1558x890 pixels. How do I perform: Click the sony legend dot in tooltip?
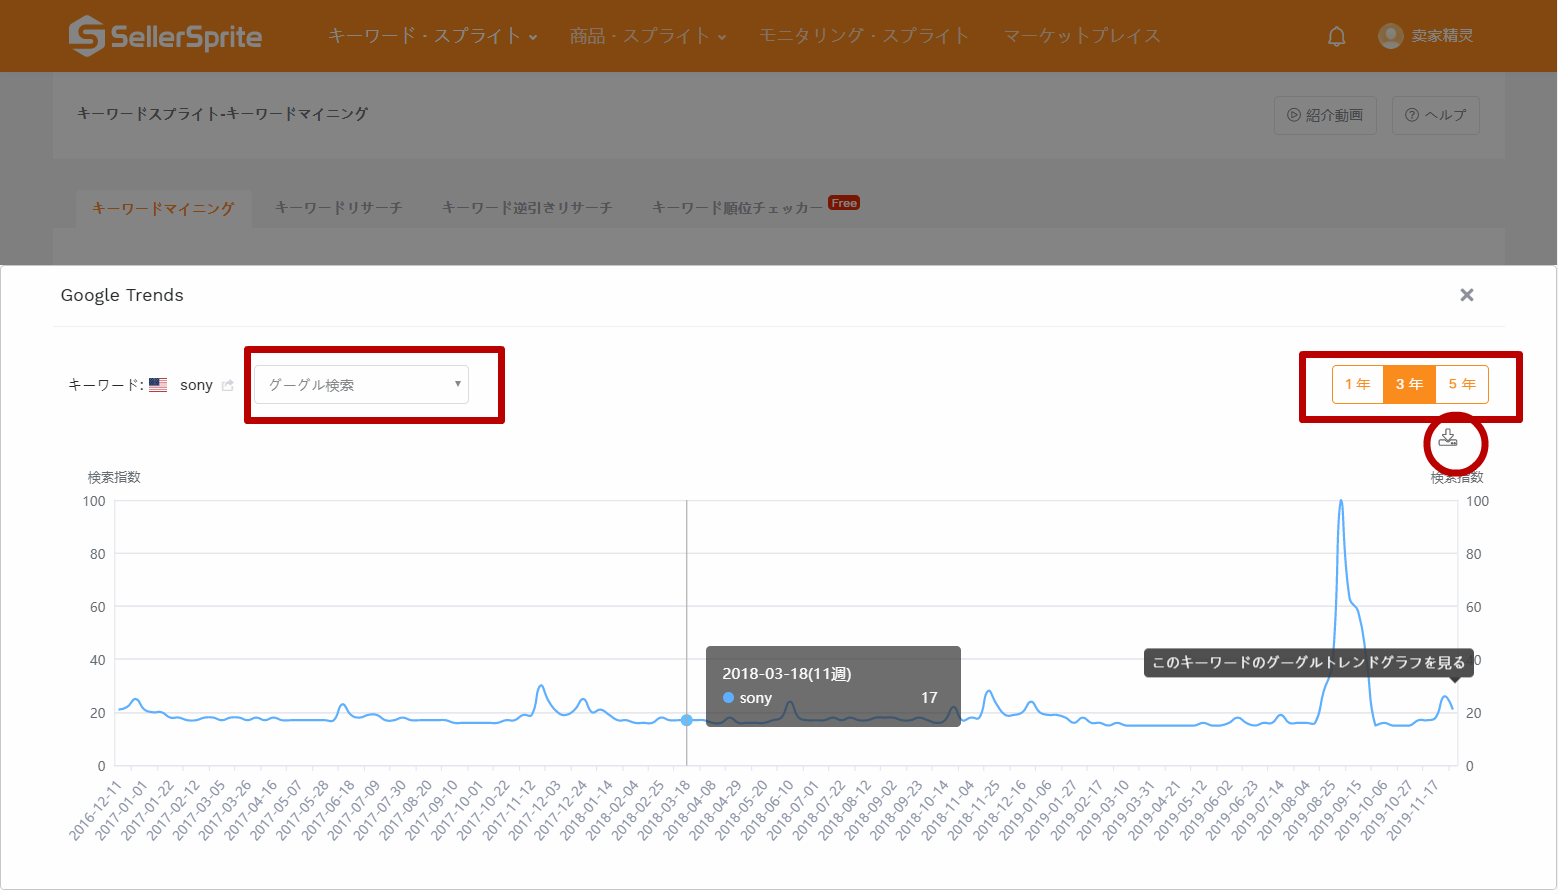click(x=728, y=698)
